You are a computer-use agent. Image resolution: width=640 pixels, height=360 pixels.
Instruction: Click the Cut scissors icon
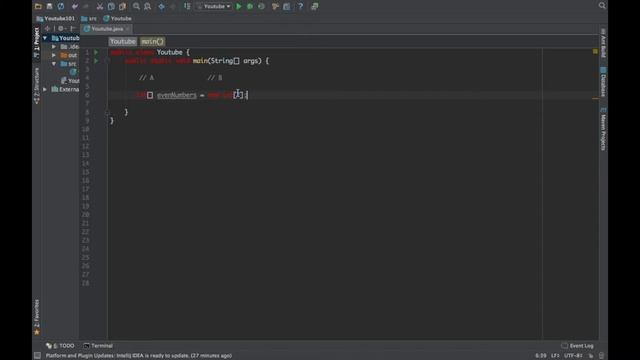[x=100, y=7]
